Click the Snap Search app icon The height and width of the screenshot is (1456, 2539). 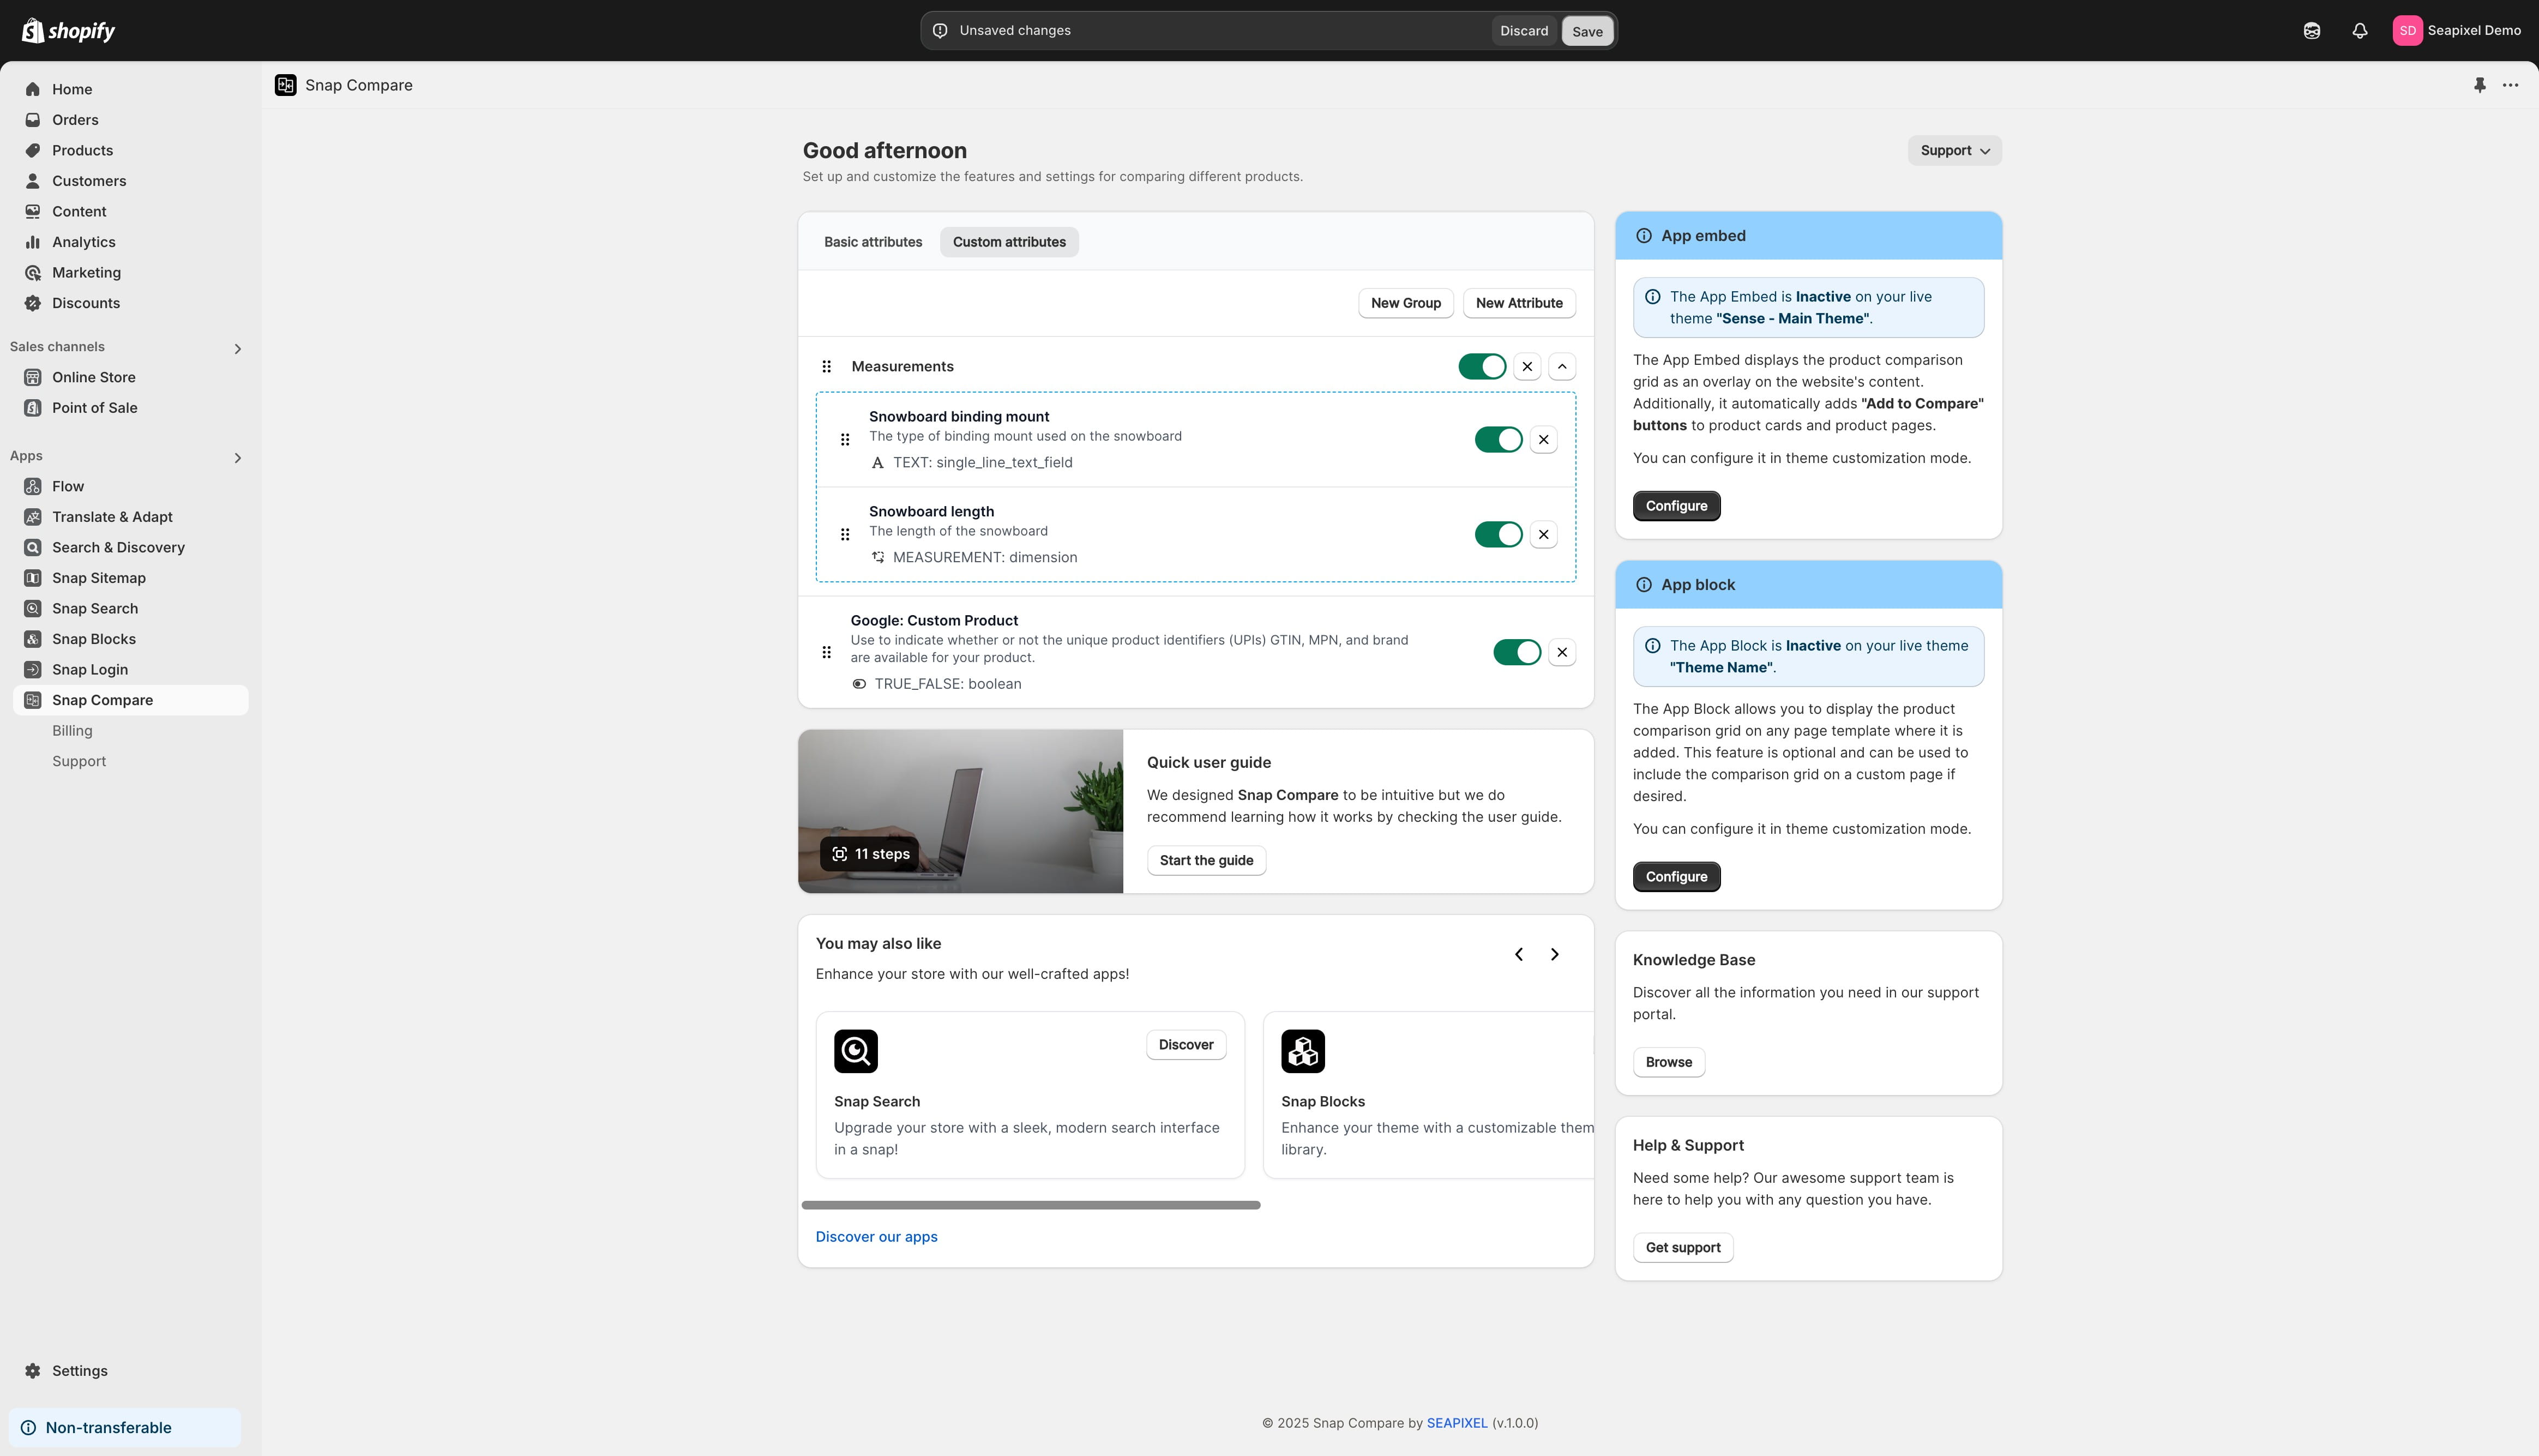855,1051
